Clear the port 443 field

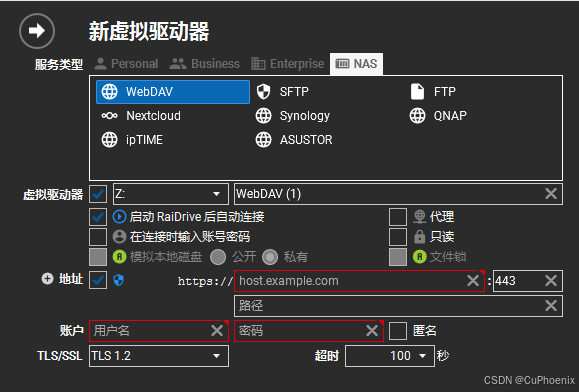pyautogui.click(x=551, y=281)
